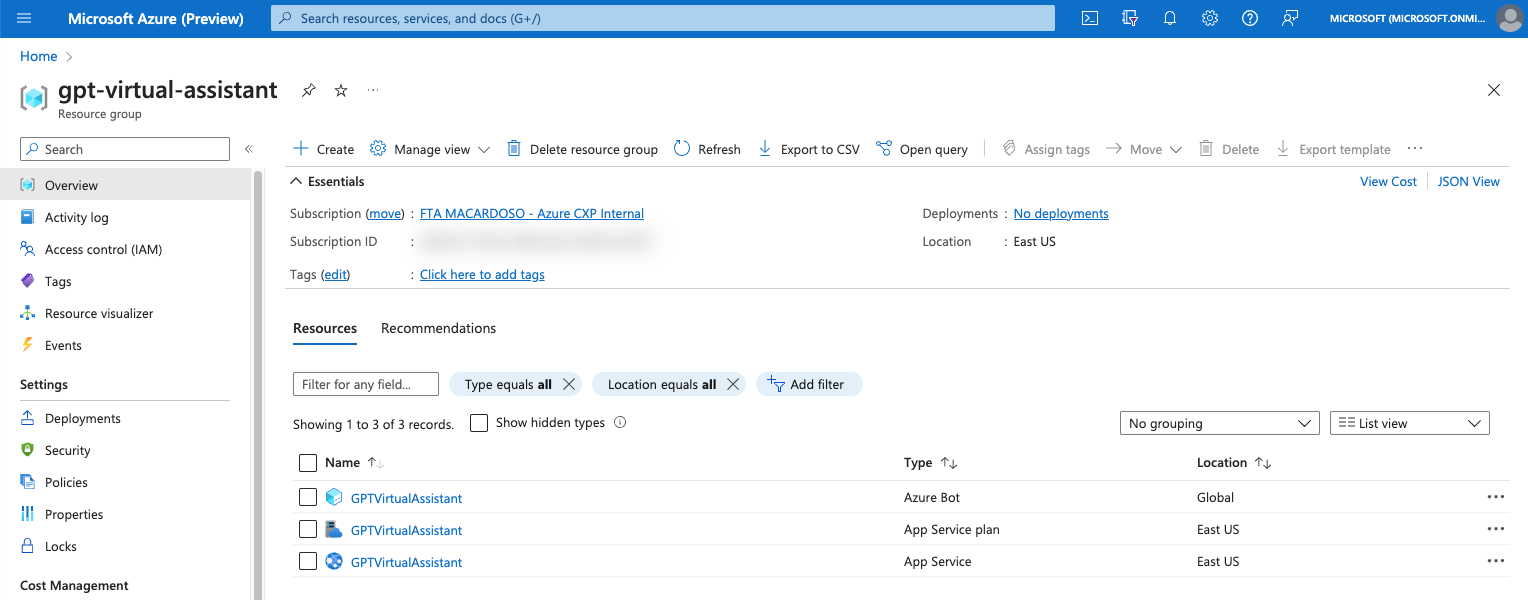Image resolution: width=1528 pixels, height=600 pixels.
Task: Select all resources header checkbox
Action: pyautogui.click(x=308, y=463)
